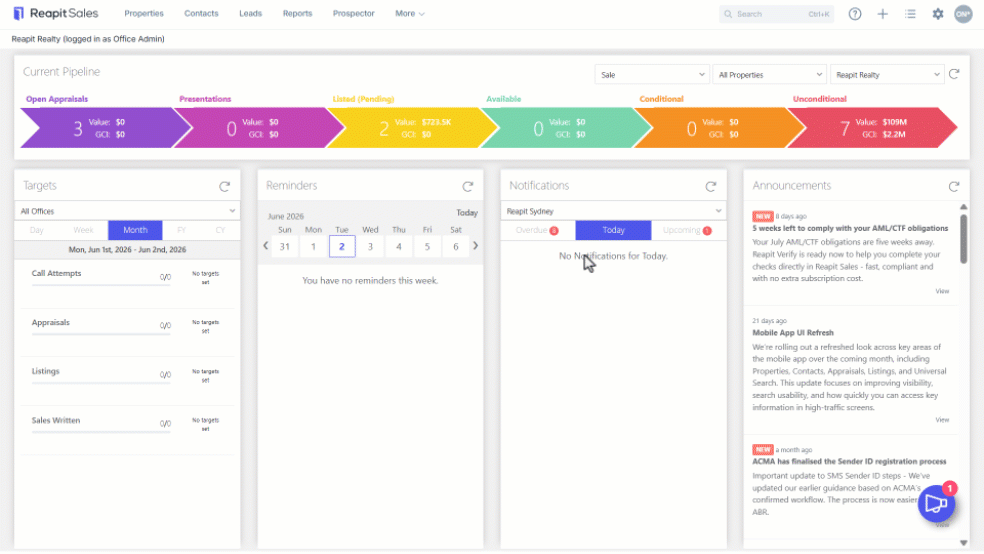Select Tuesday 2 in the calendar
Image resolution: width=984 pixels, height=554 pixels.
[x=342, y=247]
